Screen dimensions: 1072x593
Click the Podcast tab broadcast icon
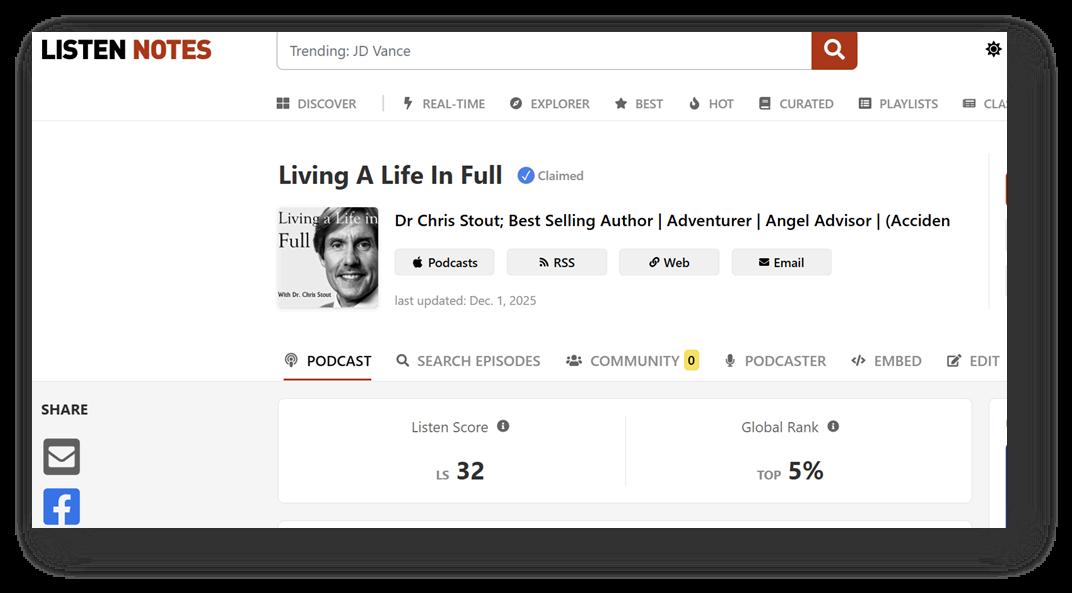click(291, 360)
